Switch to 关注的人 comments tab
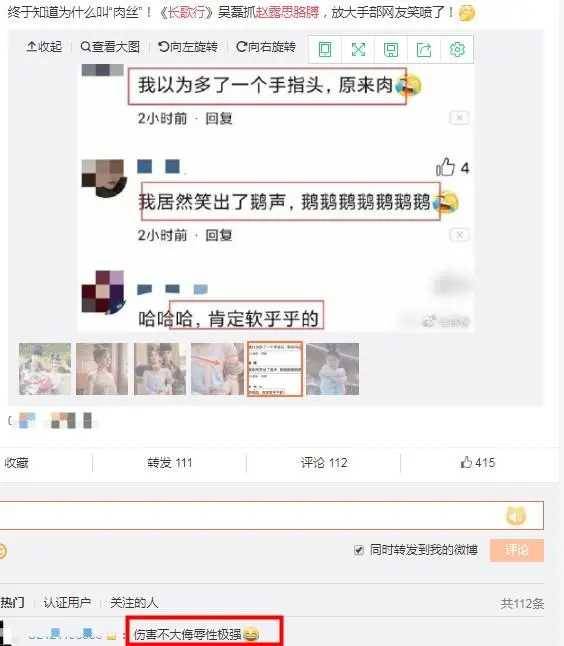 pos(134,603)
